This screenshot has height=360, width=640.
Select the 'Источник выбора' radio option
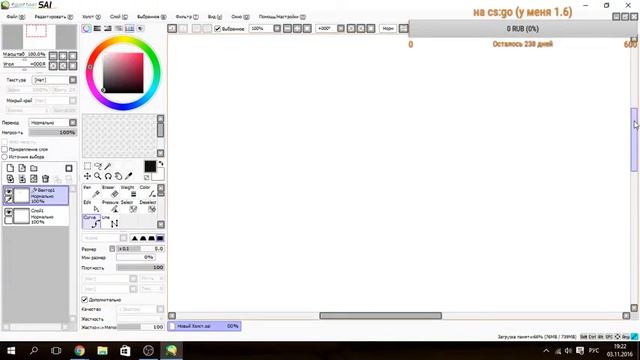[x=5, y=157]
